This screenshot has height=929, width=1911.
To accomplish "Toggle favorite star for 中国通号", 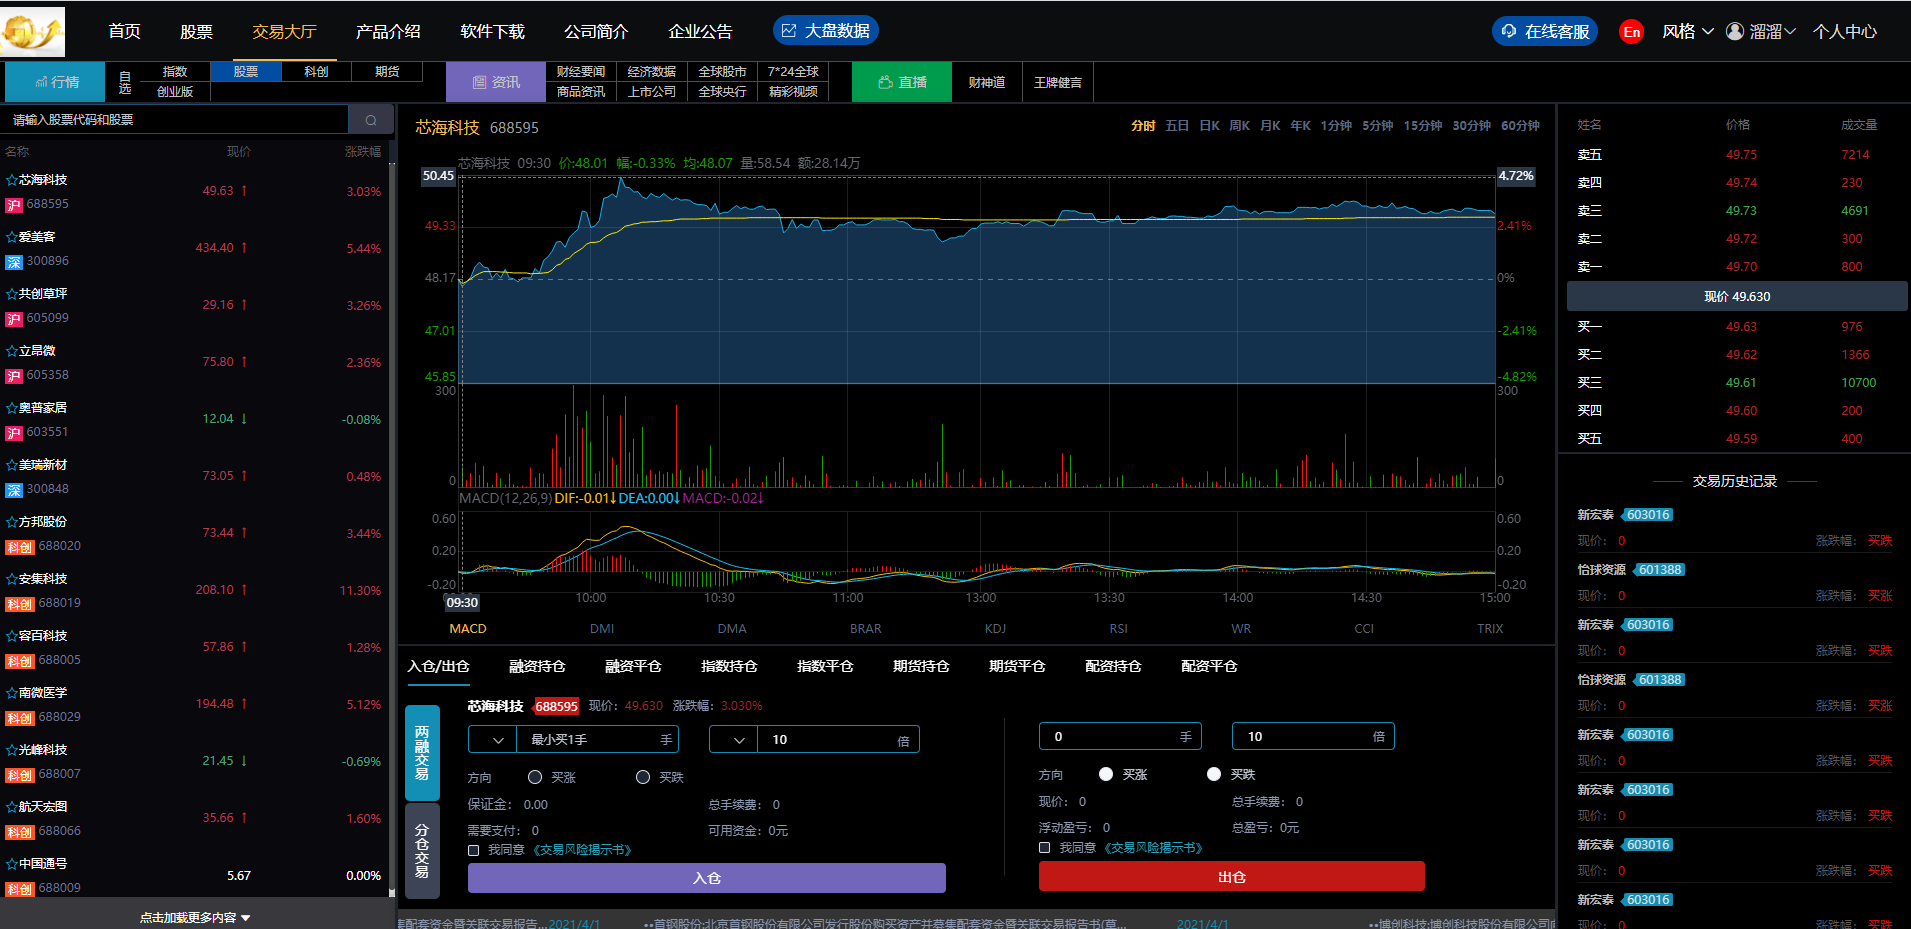I will coord(12,864).
